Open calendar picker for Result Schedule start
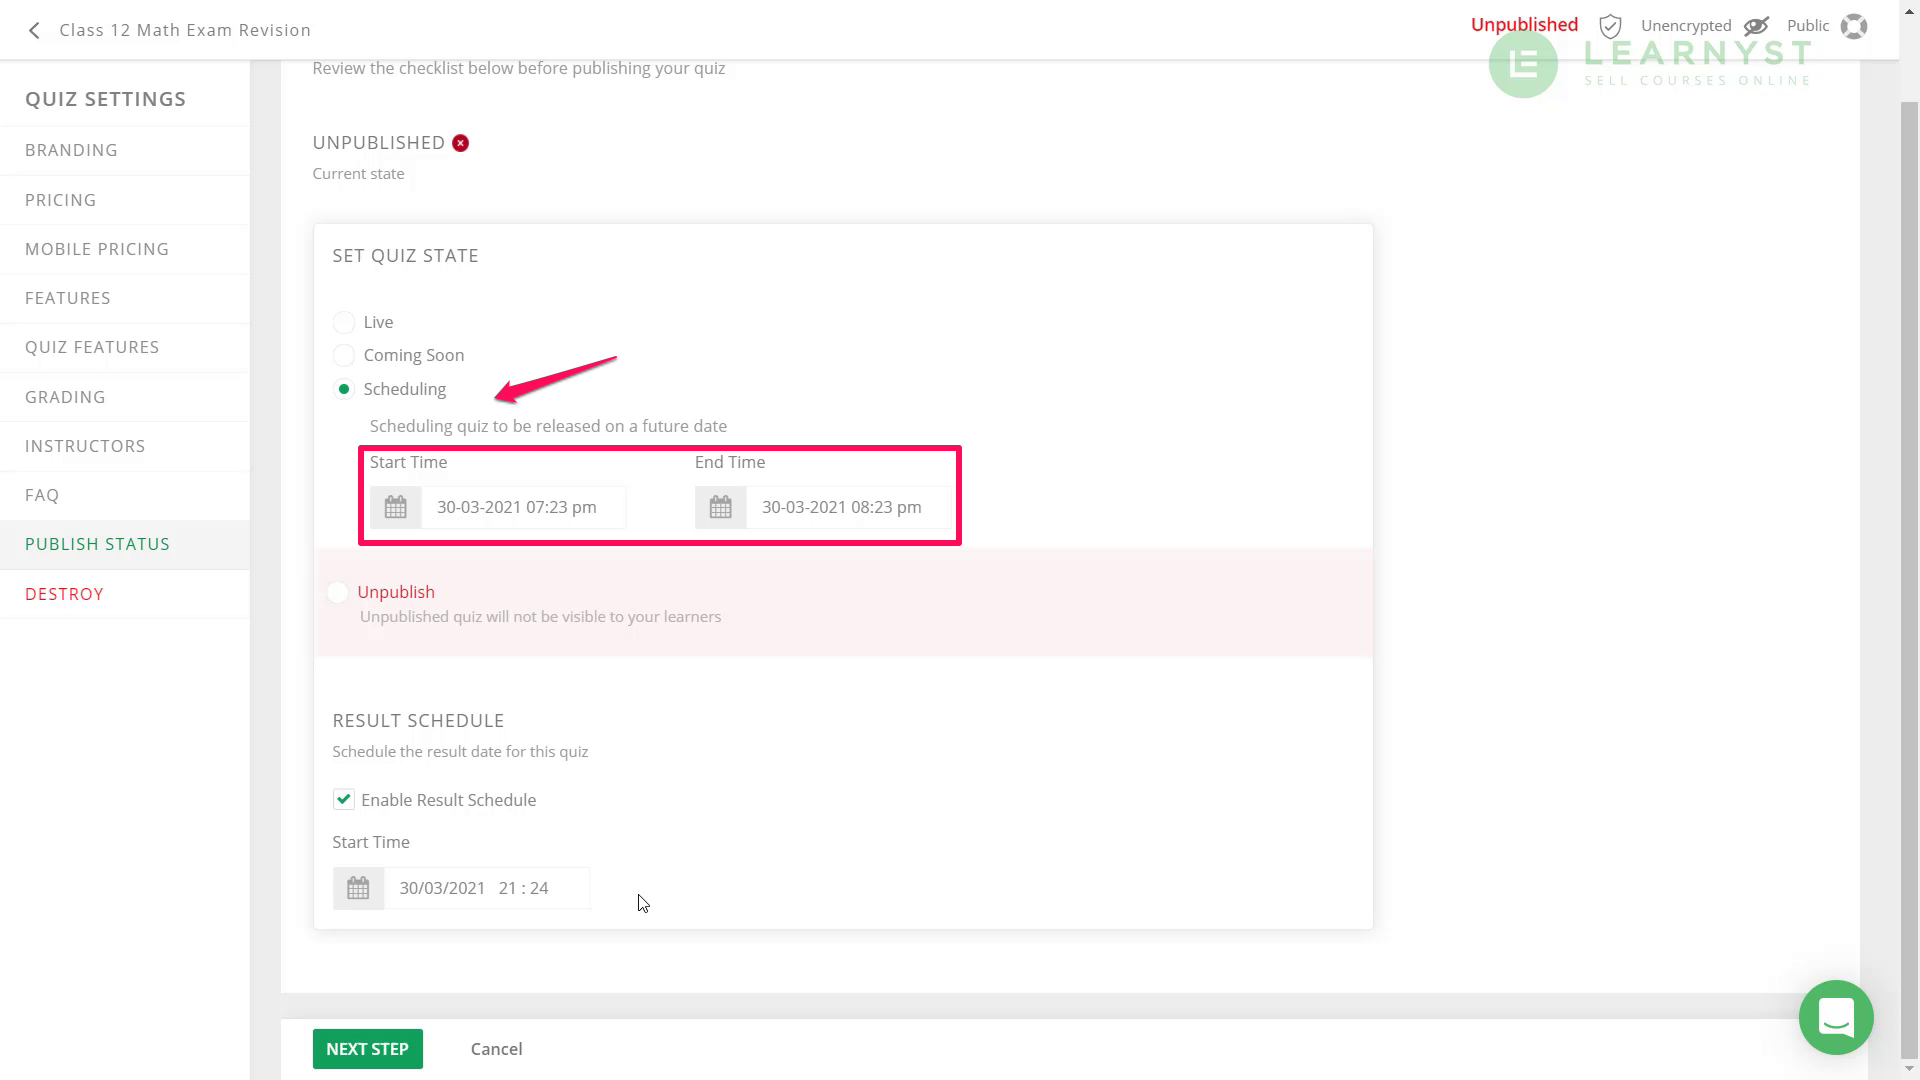This screenshot has width=1920, height=1080. (358, 888)
